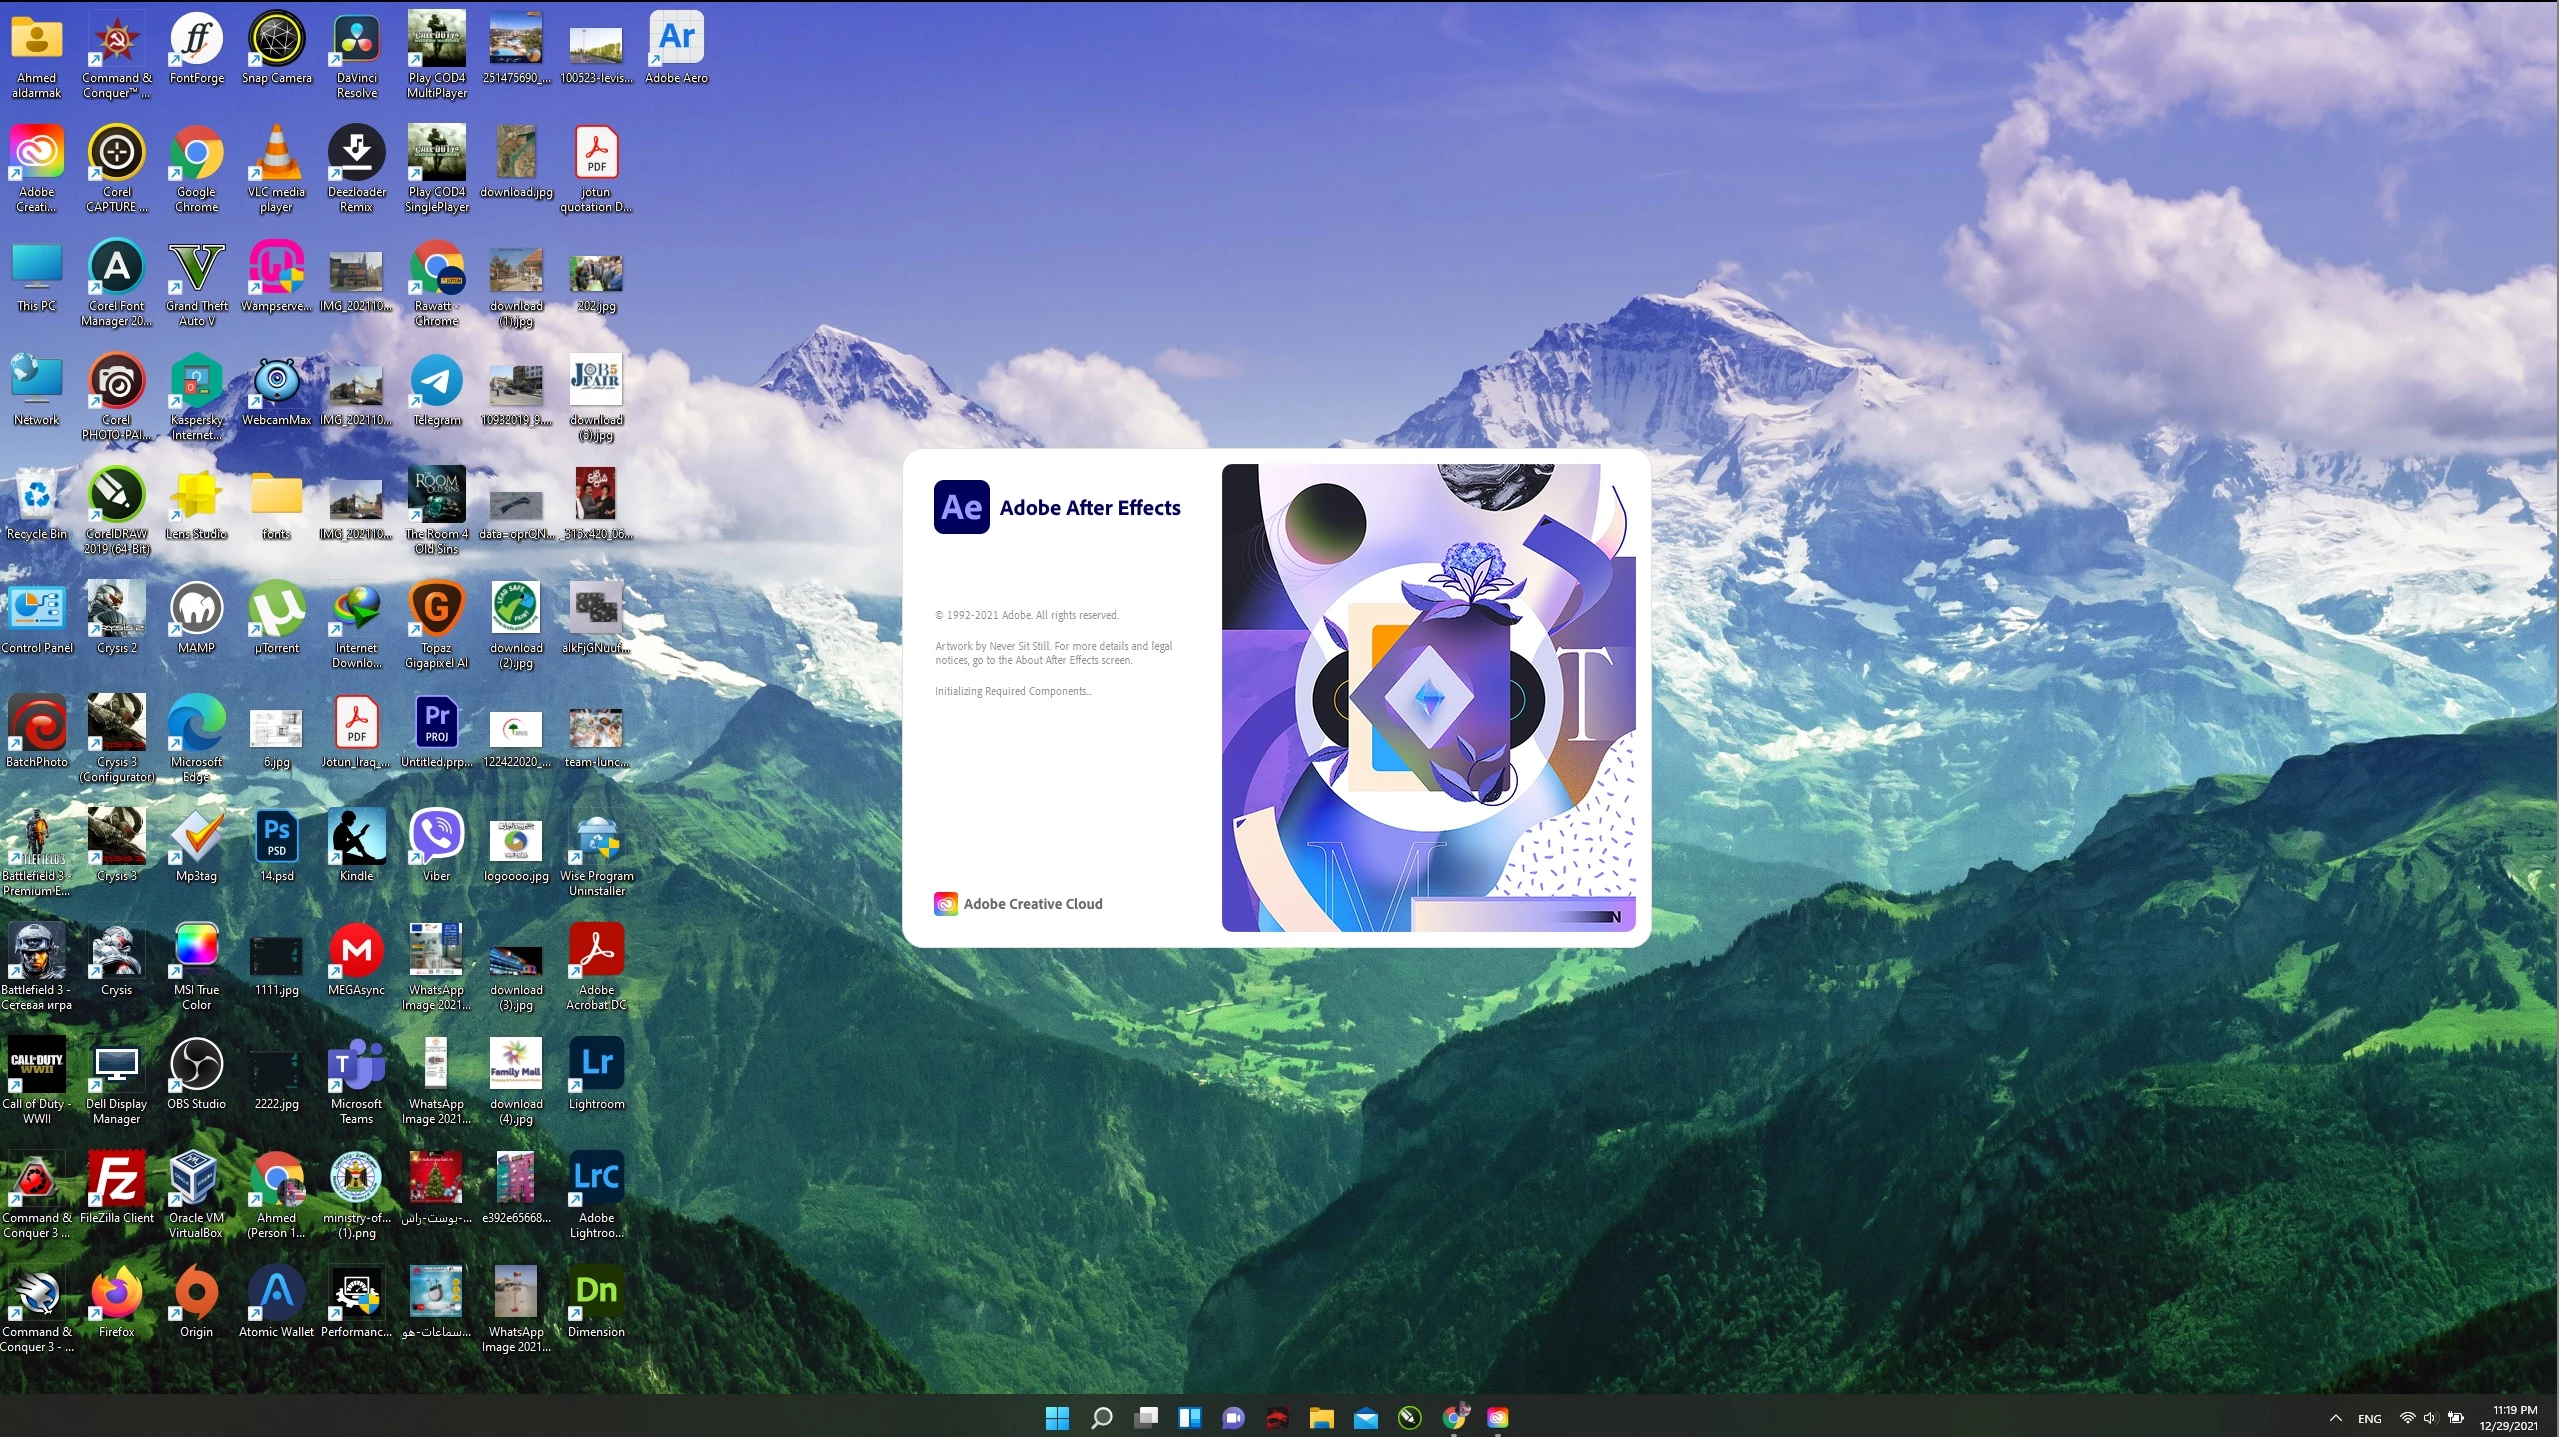This screenshot has width=2559, height=1437.
Task: Click the After Effects splash artwork
Action: pos(1427,697)
